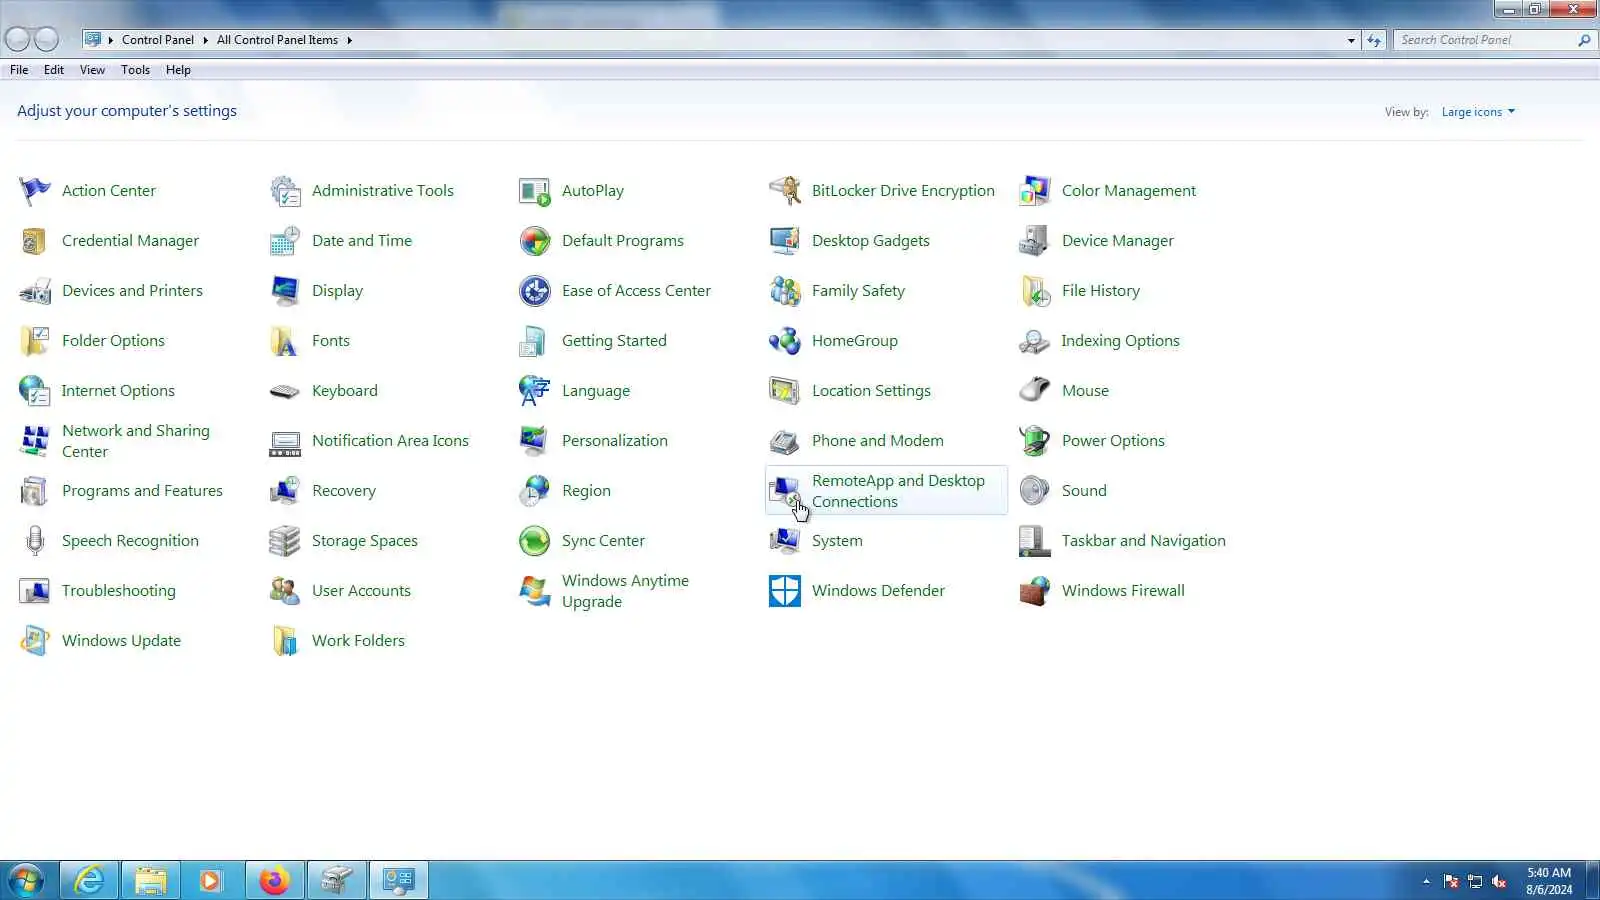Screen dimensions: 1600x900
Task: Click the volume icon in system tray
Action: pyautogui.click(x=1499, y=881)
